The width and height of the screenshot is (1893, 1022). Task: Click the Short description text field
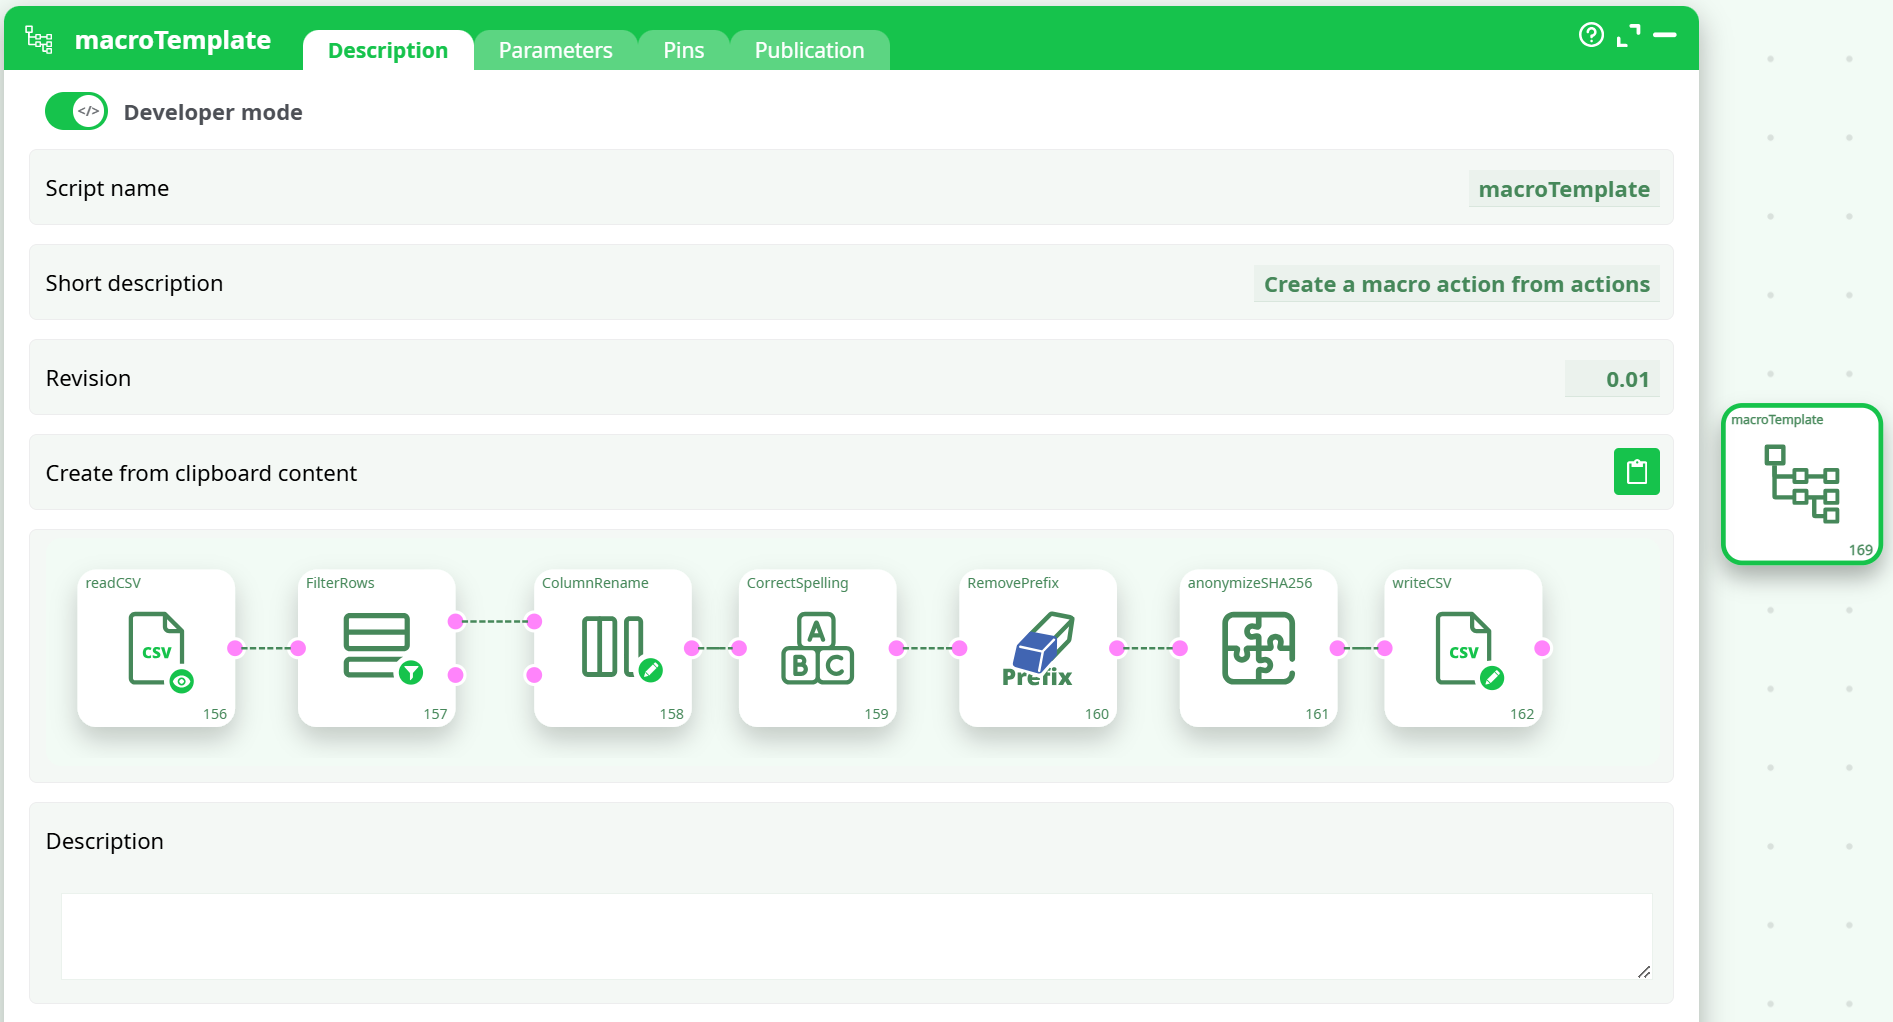pyautogui.click(x=1456, y=284)
